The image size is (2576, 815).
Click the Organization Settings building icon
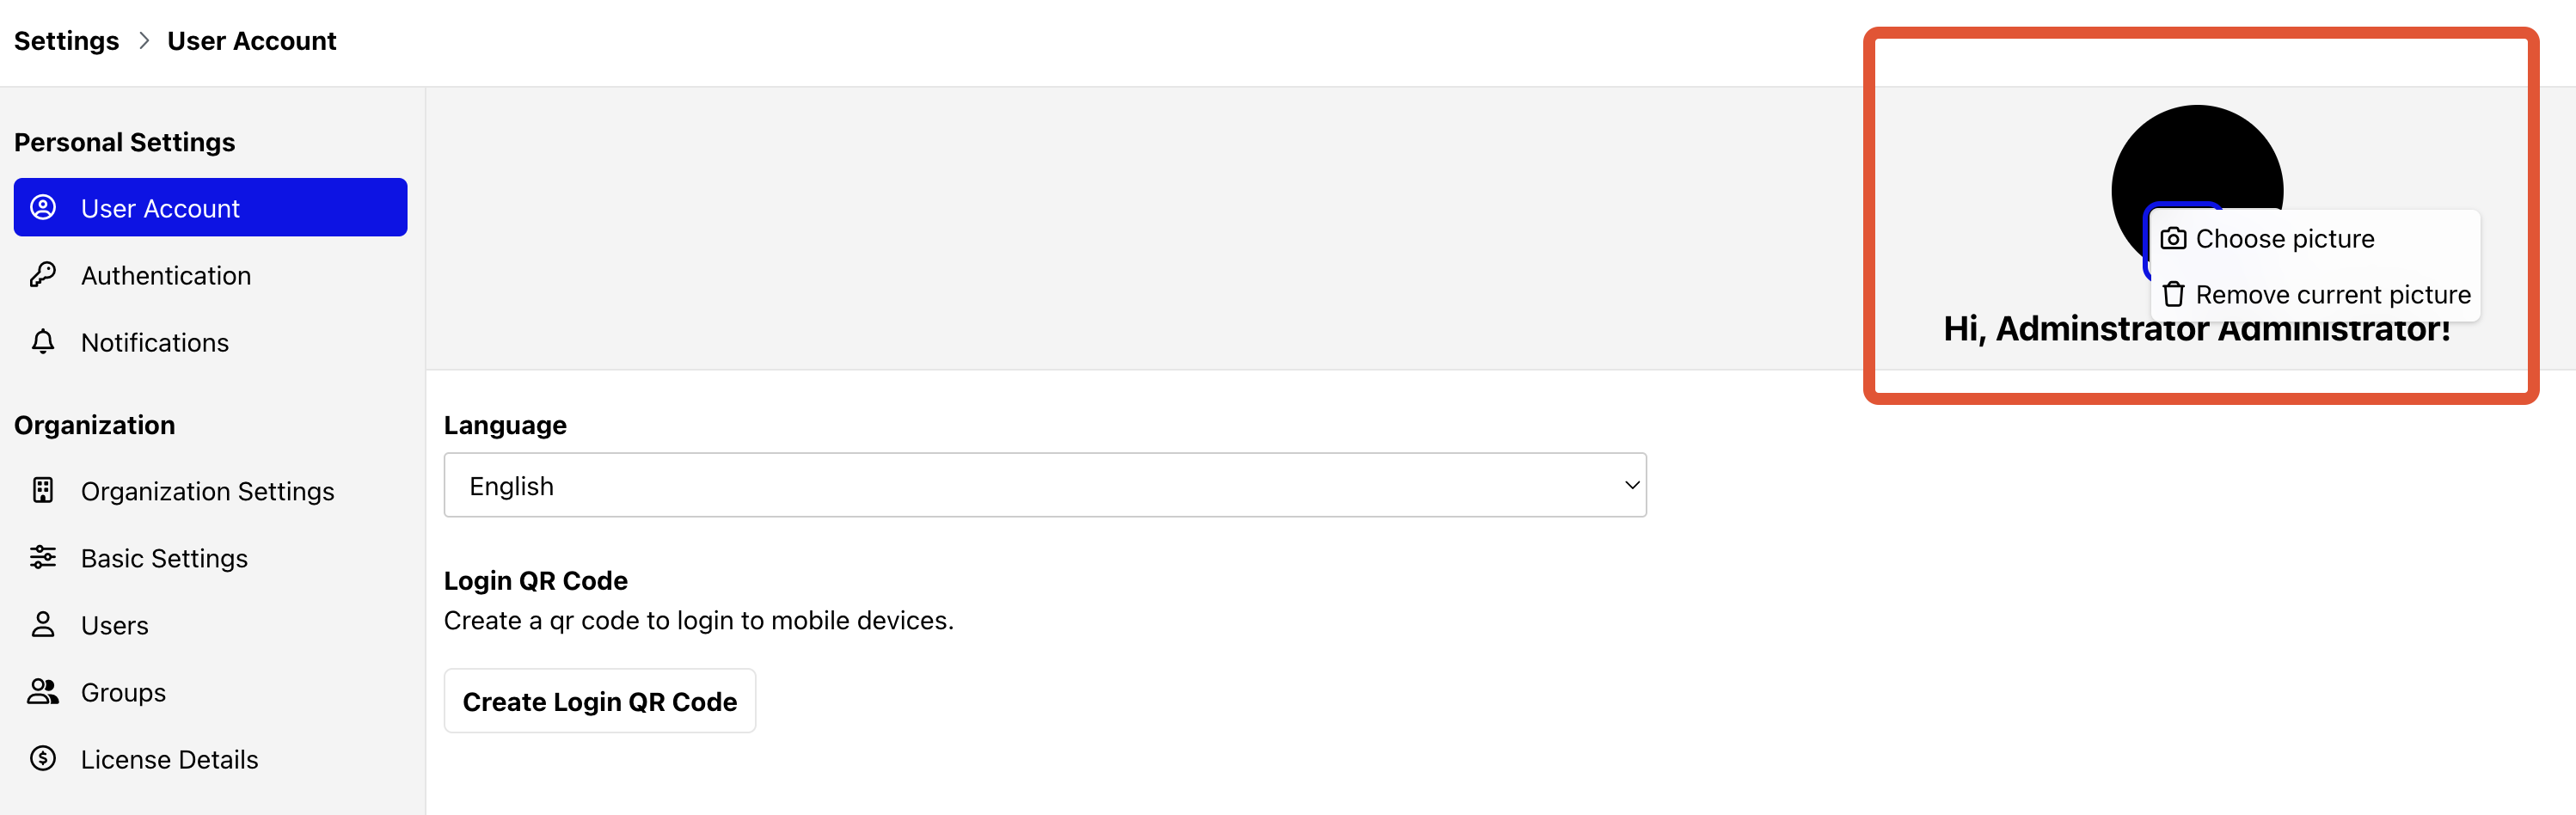pyautogui.click(x=43, y=490)
